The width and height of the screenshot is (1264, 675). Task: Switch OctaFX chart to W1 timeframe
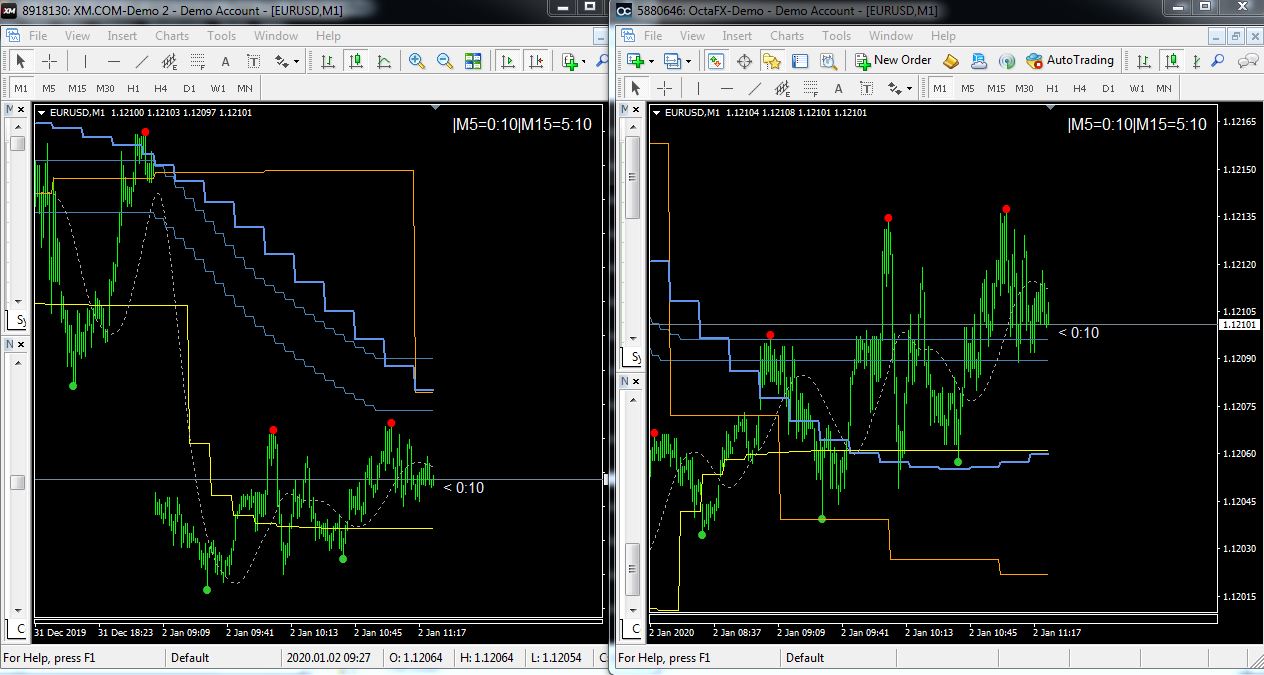click(x=1136, y=88)
